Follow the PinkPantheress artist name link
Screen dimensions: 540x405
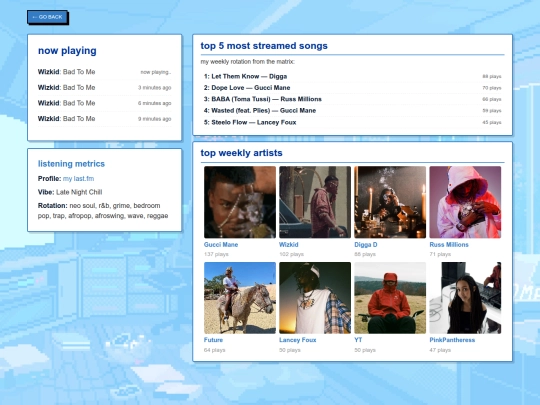(452, 340)
